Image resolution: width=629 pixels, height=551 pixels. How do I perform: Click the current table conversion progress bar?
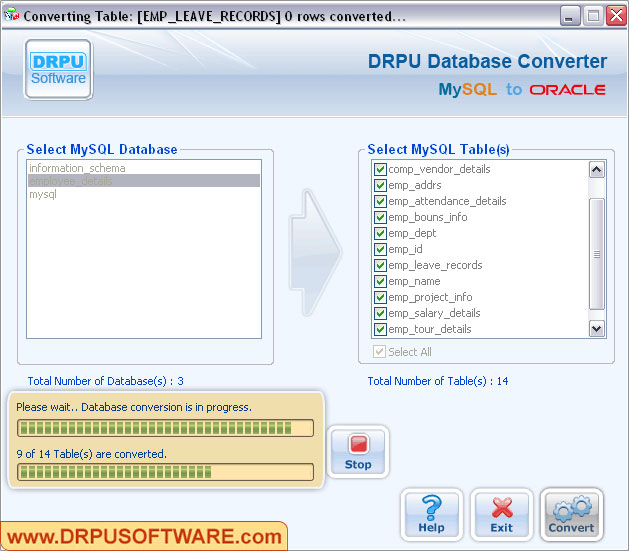(165, 428)
